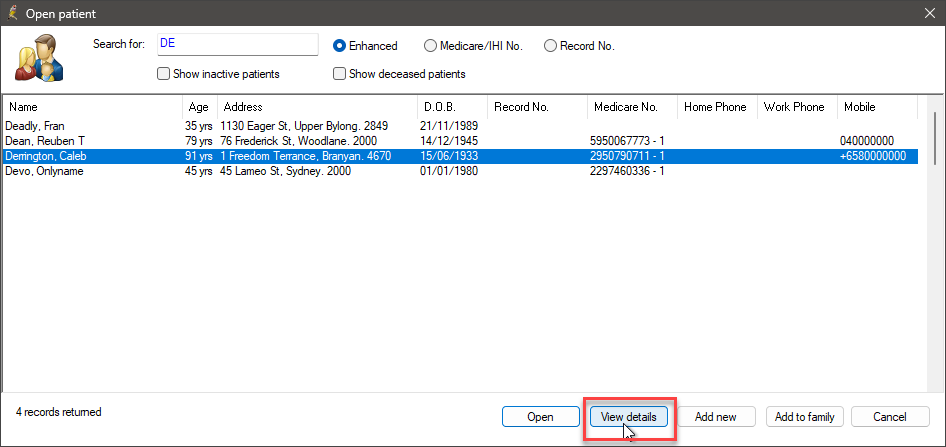The height and width of the screenshot is (447, 946).
Task: Click the Medicare No. column header
Action: pos(632,107)
